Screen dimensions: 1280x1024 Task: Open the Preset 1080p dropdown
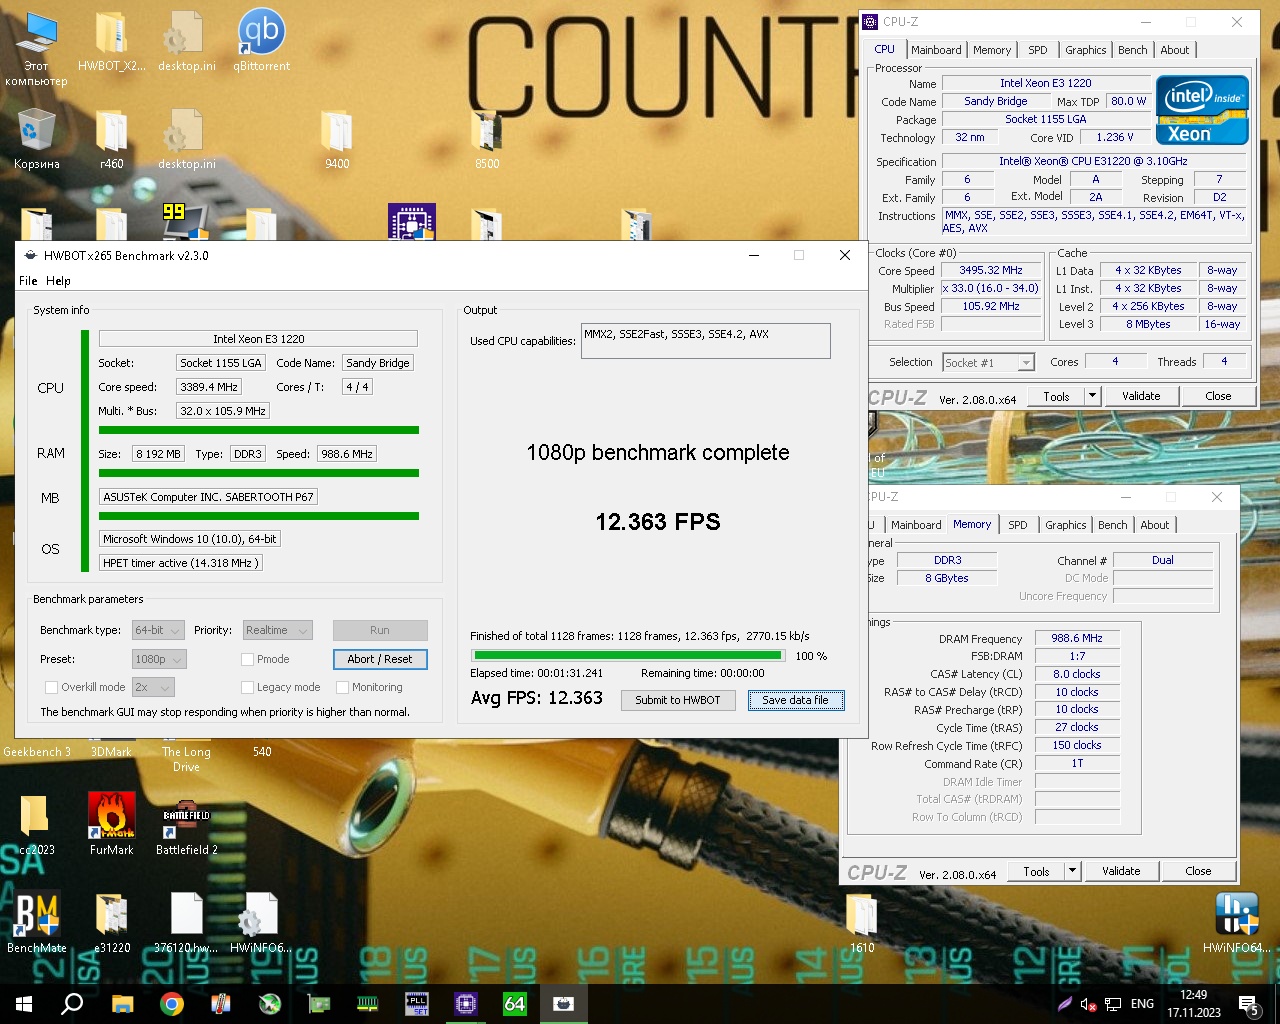pyautogui.click(x=159, y=659)
